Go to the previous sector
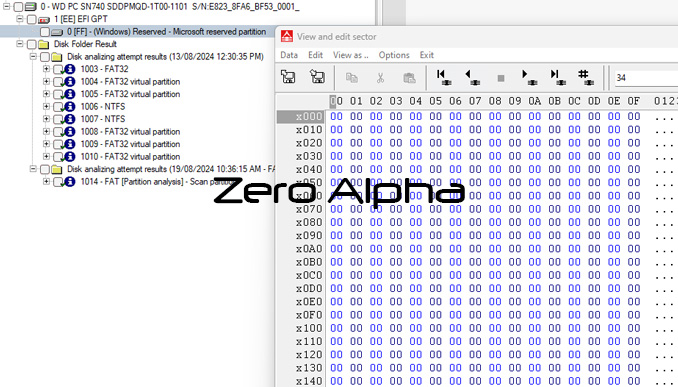Screen dimensions: 678x387 [x=472, y=77]
